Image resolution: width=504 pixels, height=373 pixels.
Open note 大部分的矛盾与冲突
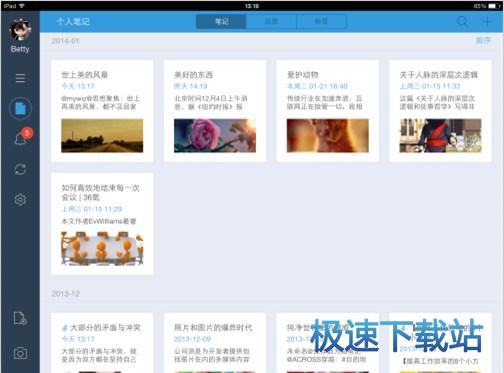[x=102, y=343]
